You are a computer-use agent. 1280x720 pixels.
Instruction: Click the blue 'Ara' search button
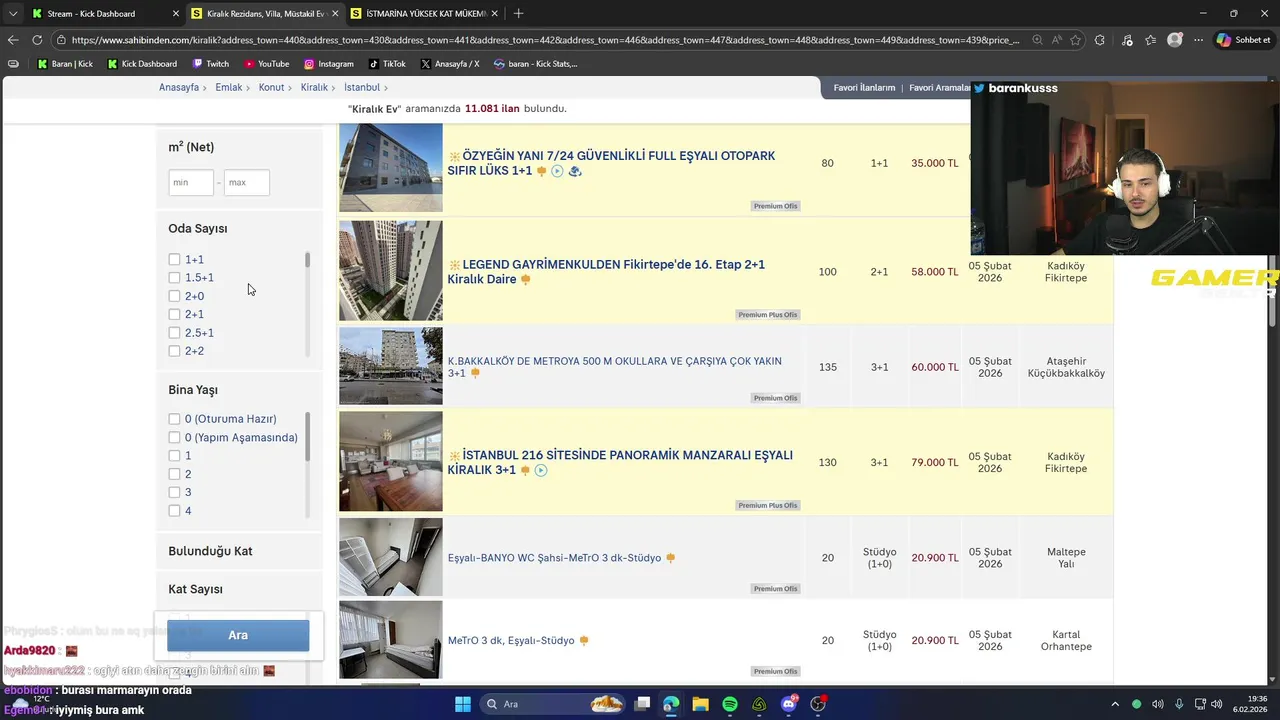pyautogui.click(x=238, y=635)
